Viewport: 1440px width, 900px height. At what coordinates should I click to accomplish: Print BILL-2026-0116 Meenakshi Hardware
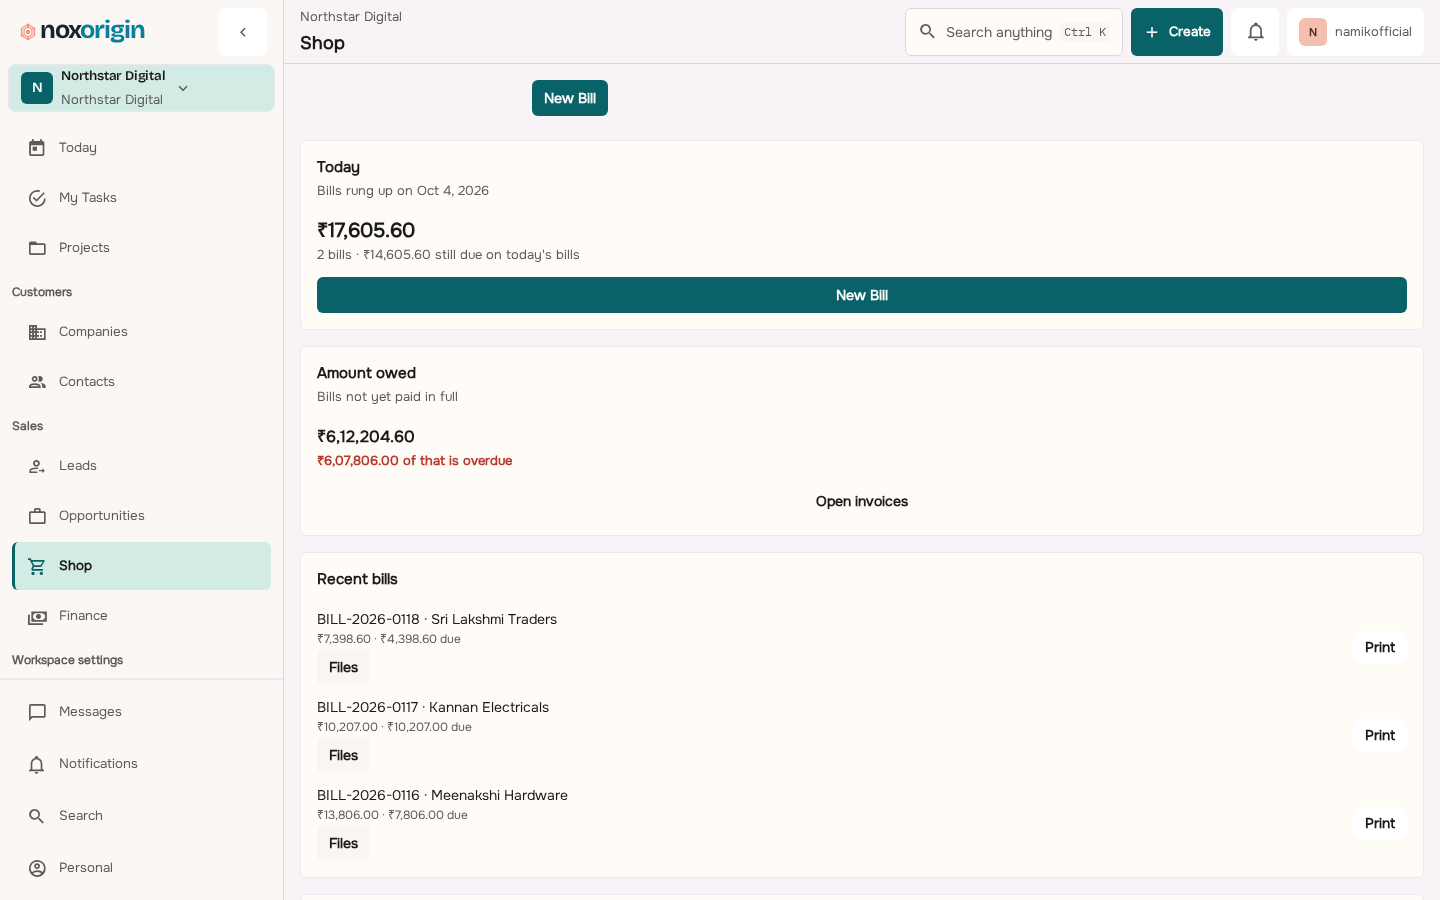point(1380,823)
